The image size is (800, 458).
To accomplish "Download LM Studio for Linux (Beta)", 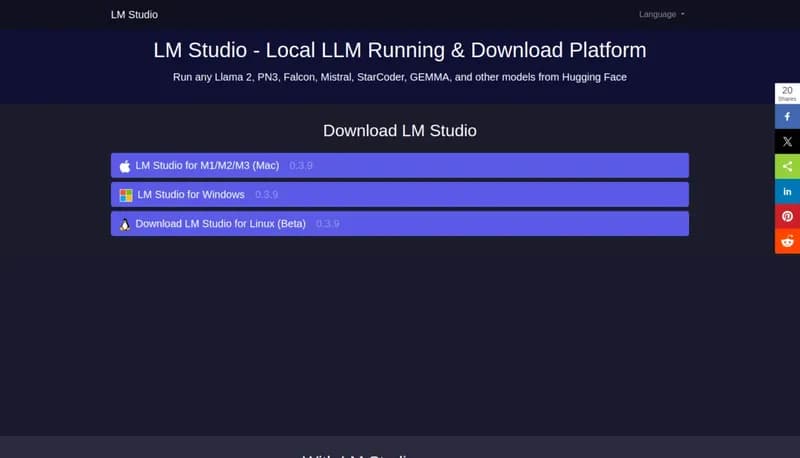I will [x=399, y=224].
